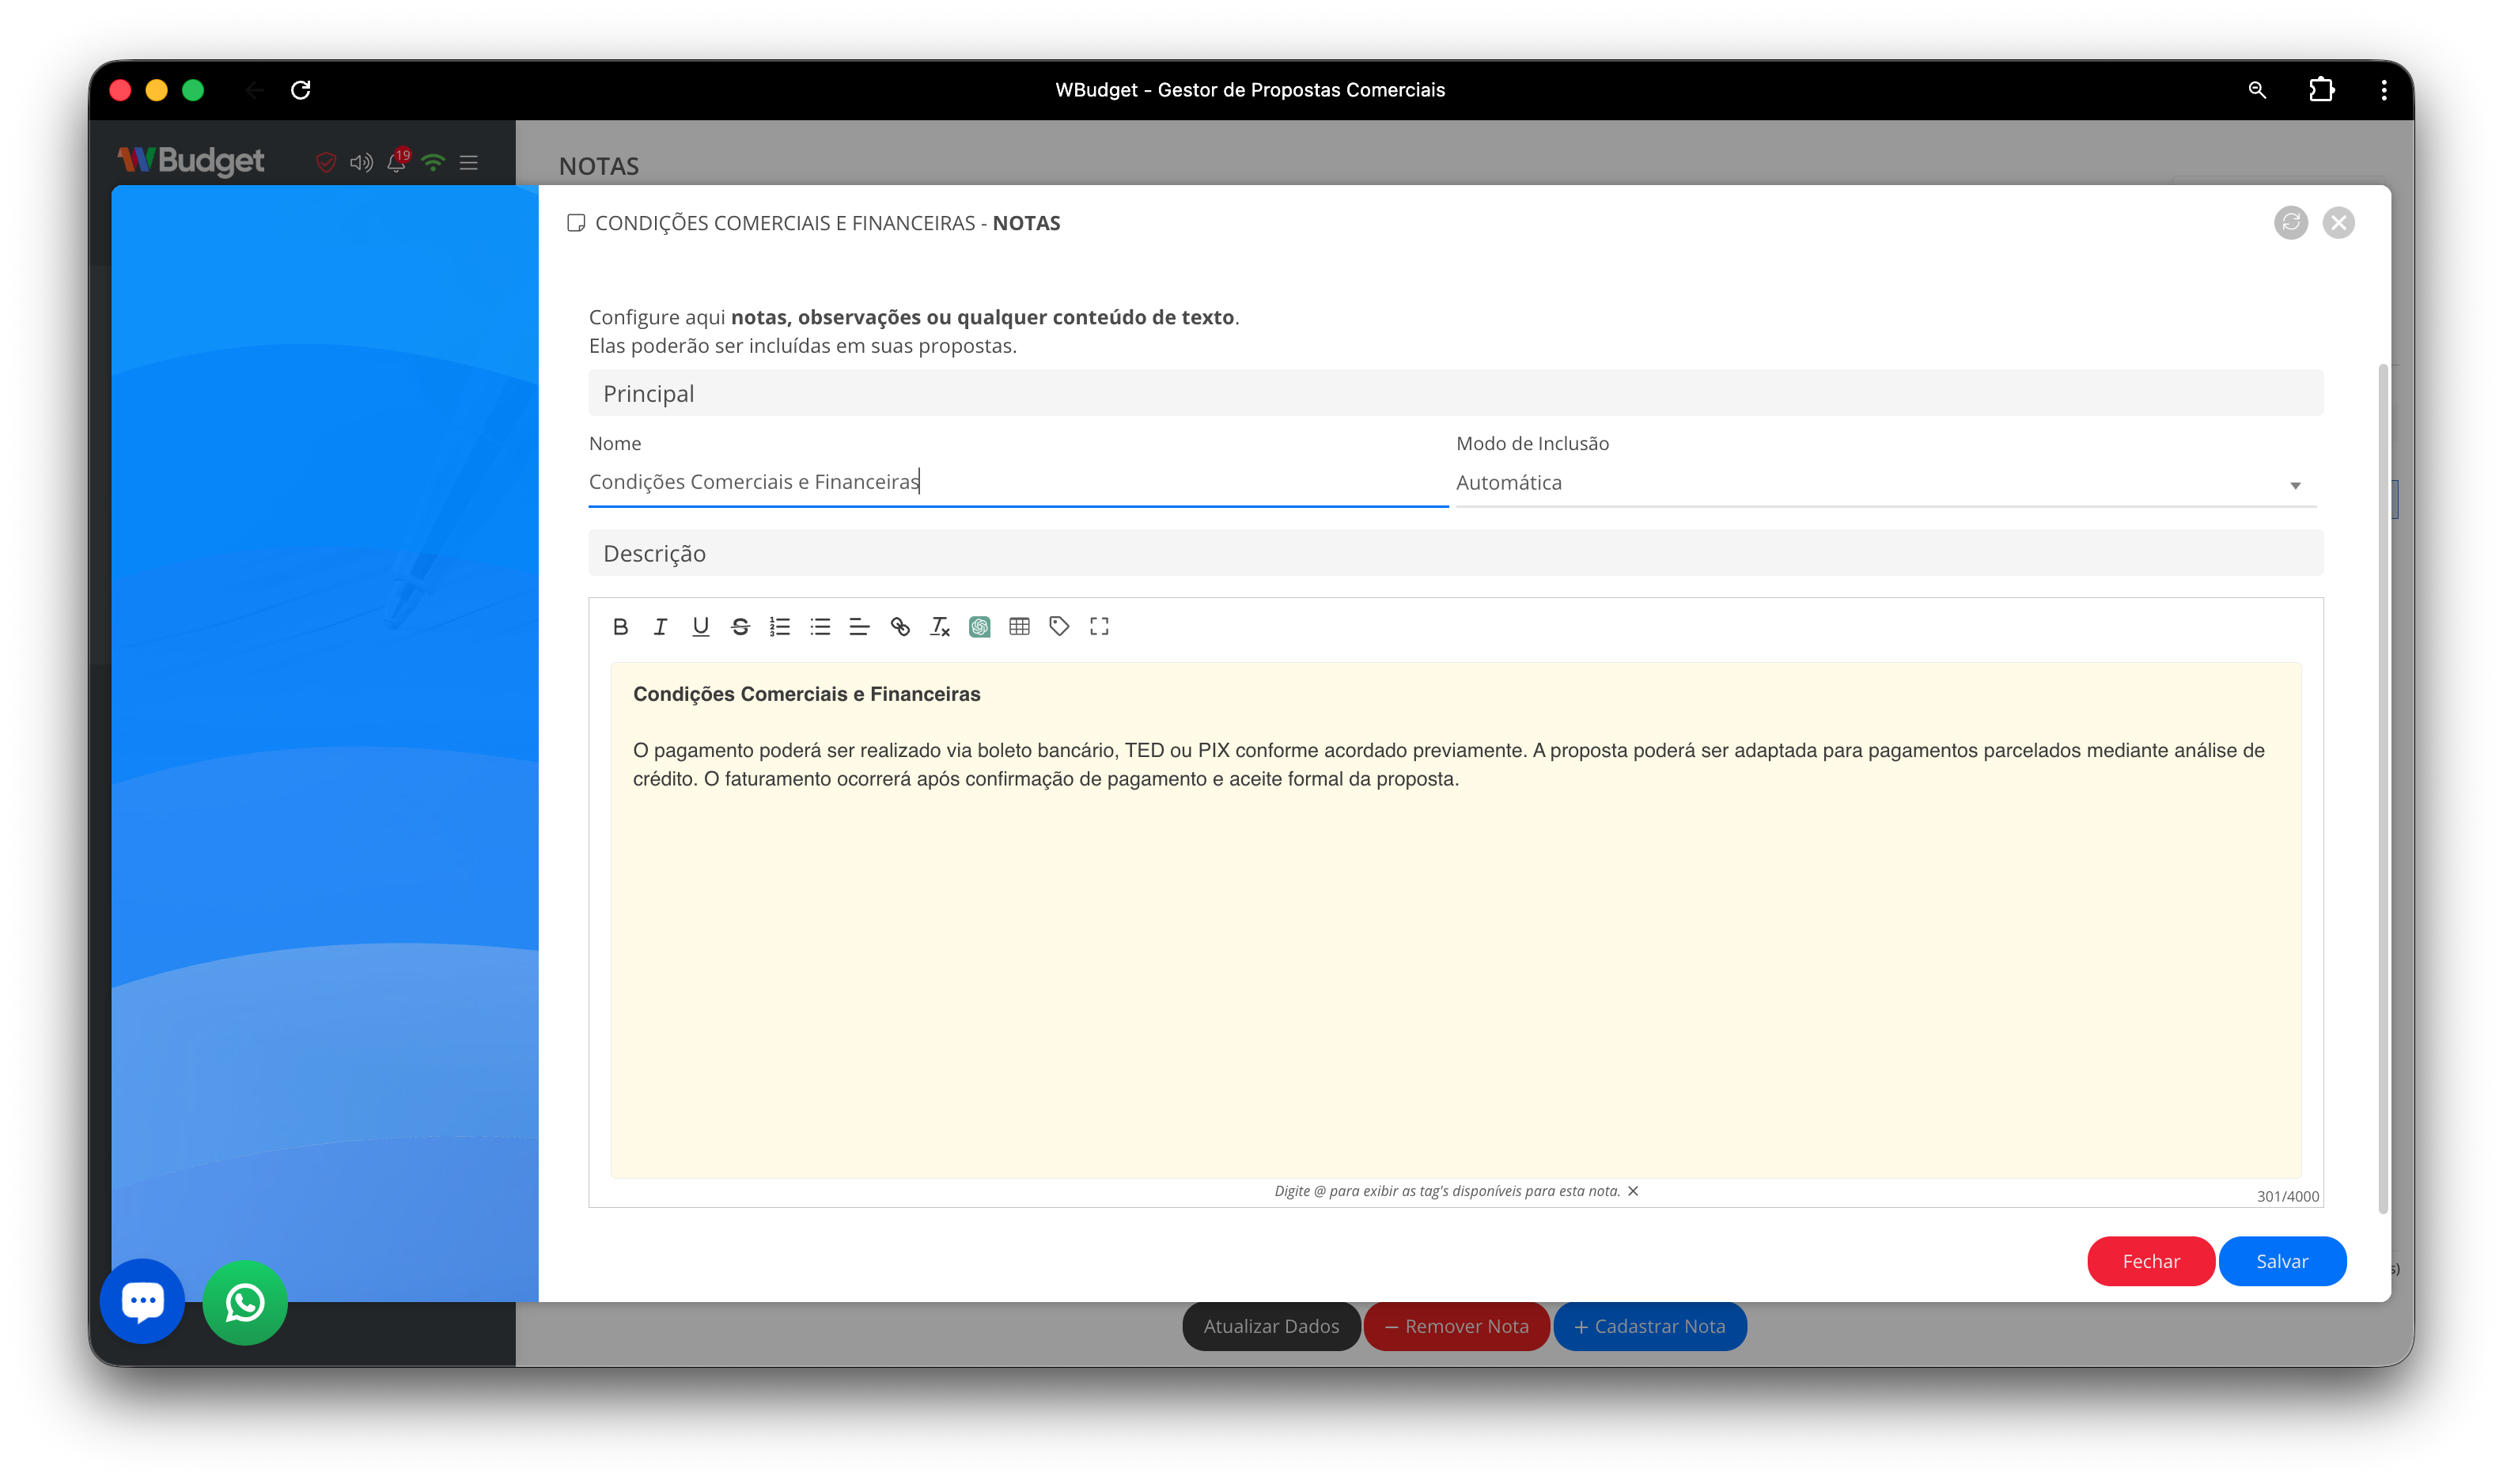Clear text formatting with the Tx icon
Viewport: 2503px width, 1484px height.
(x=939, y=627)
